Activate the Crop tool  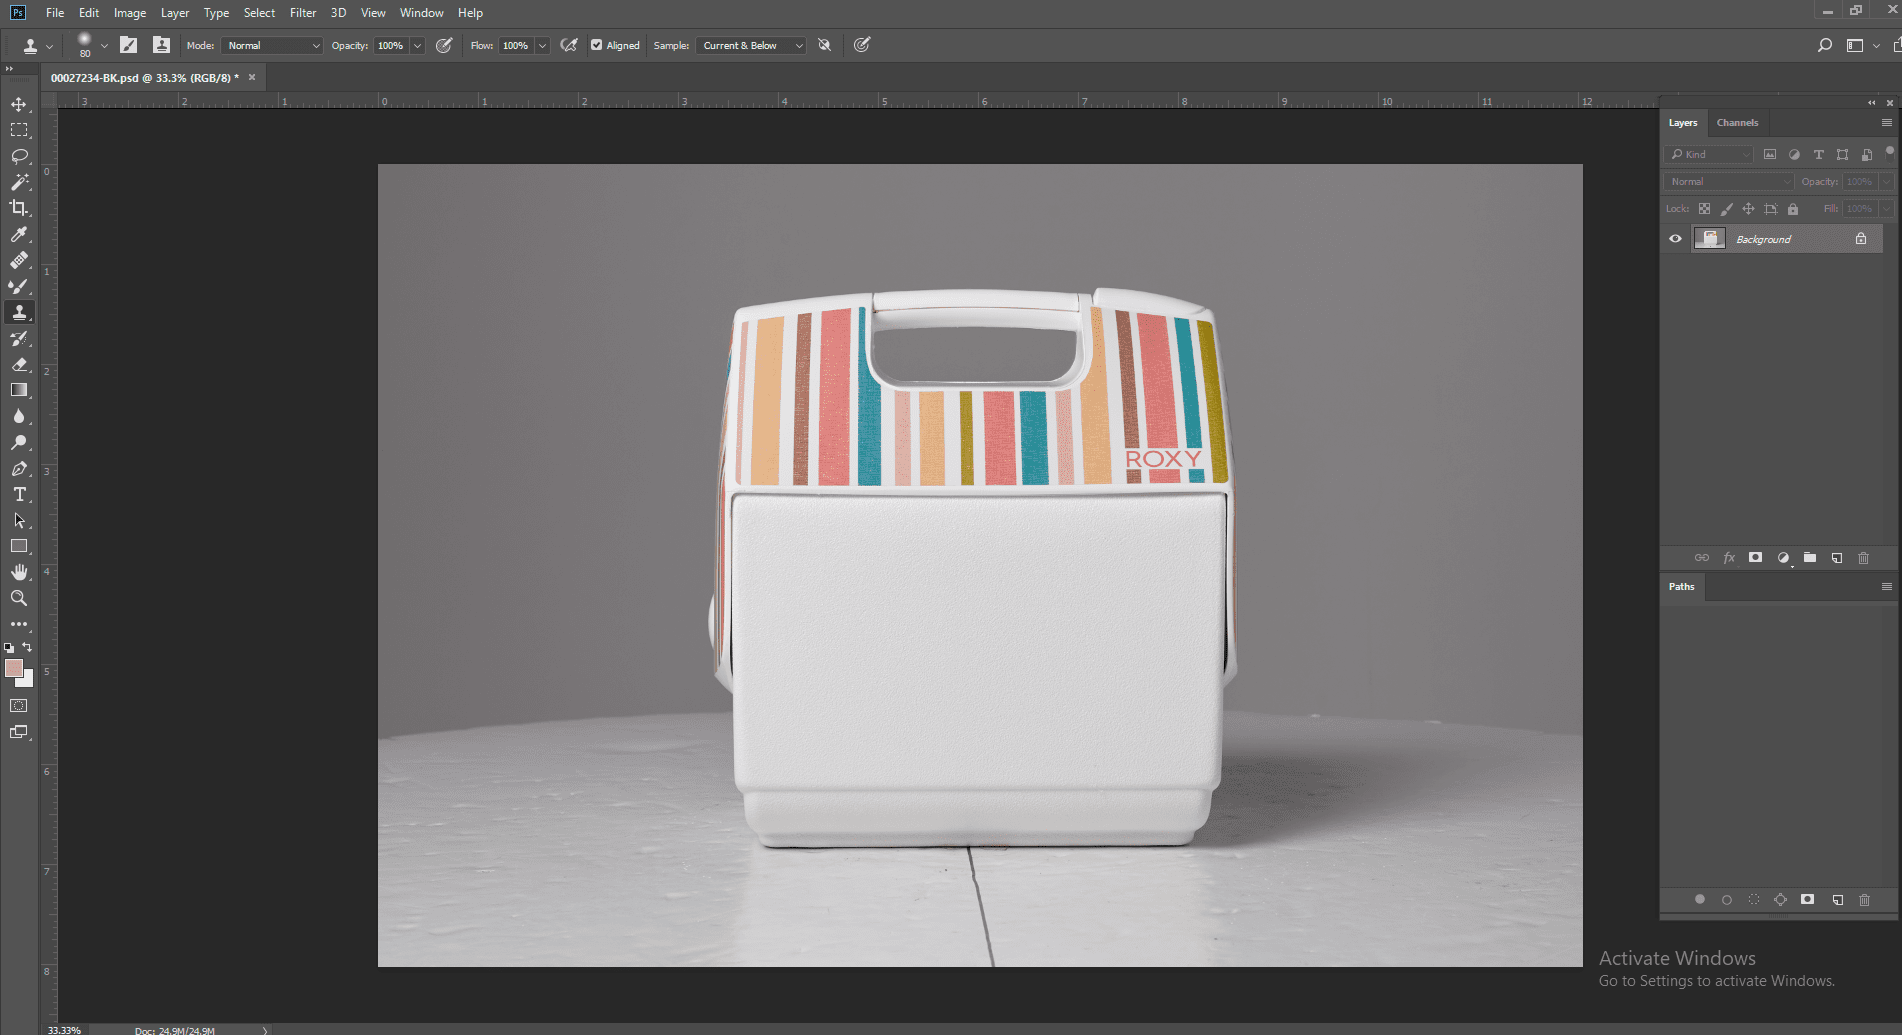point(19,208)
